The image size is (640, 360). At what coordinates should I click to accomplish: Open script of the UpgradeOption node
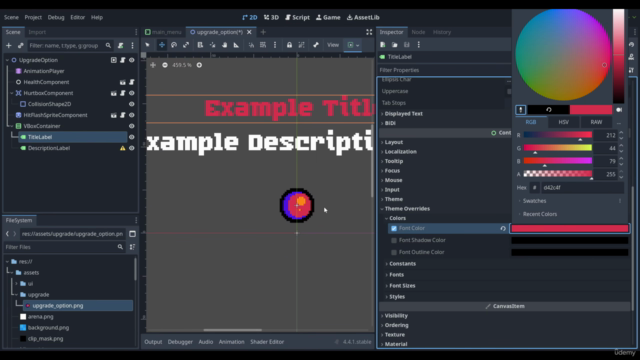122,60
